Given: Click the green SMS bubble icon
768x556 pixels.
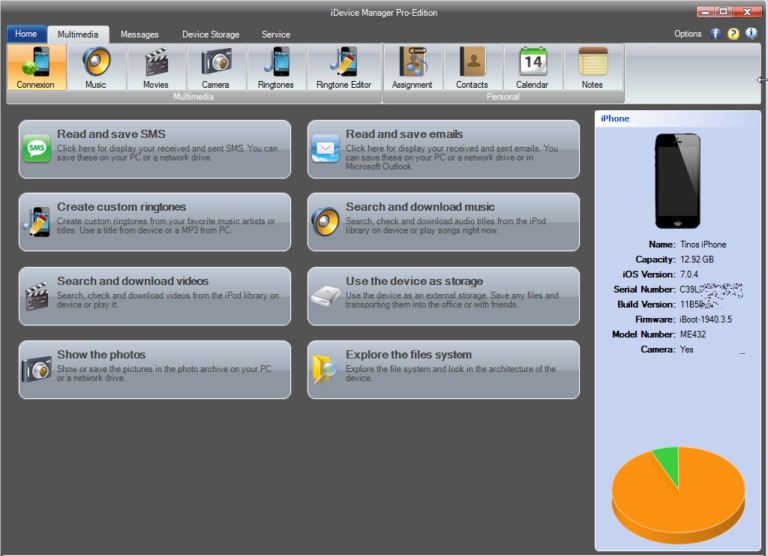Looking at the screenshot, I should tap(37, 148).
